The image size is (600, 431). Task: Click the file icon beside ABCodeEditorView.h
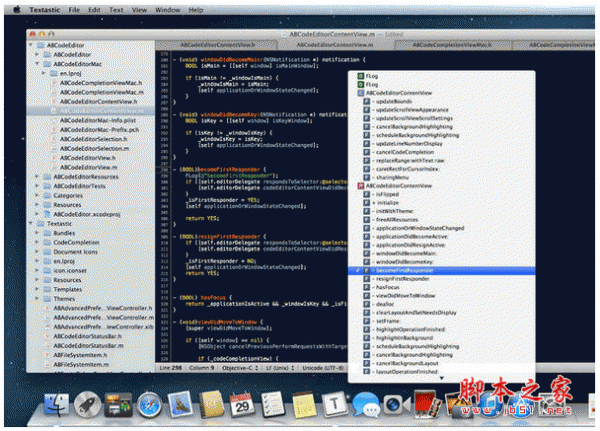click(54, 158)
